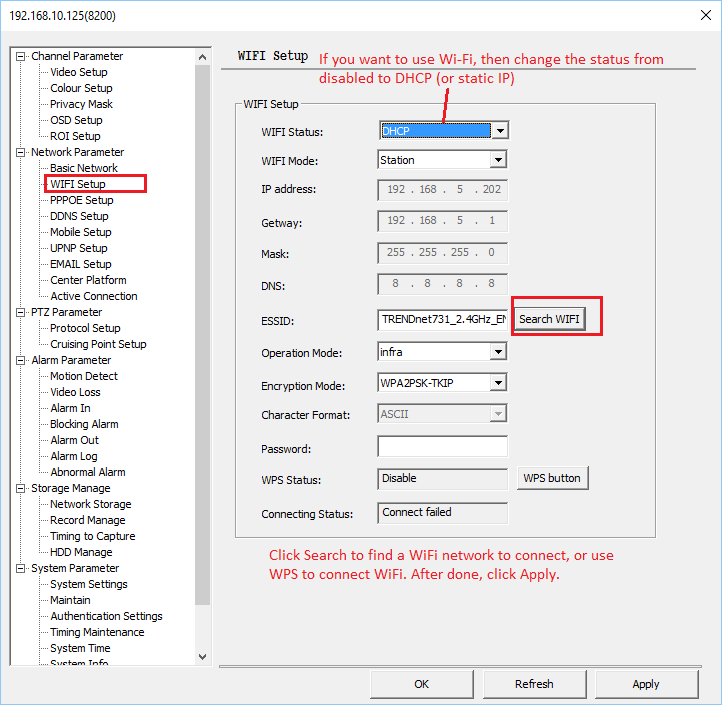Click the Search WIFI button
The height and width of the screenshot is (705, 722).
548,319
